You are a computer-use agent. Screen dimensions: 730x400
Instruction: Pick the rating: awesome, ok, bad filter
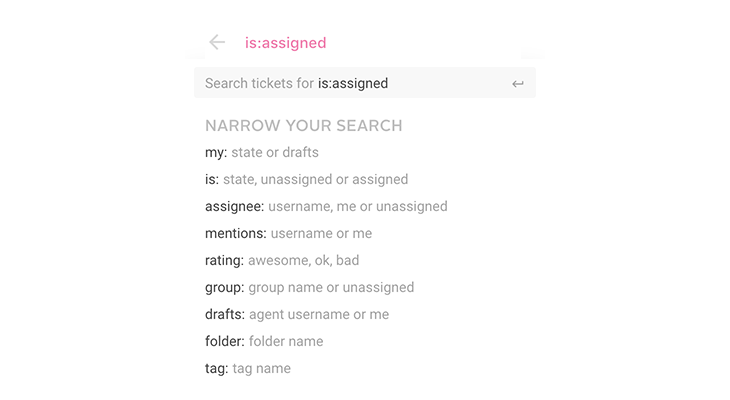click(x=282, y=260)
